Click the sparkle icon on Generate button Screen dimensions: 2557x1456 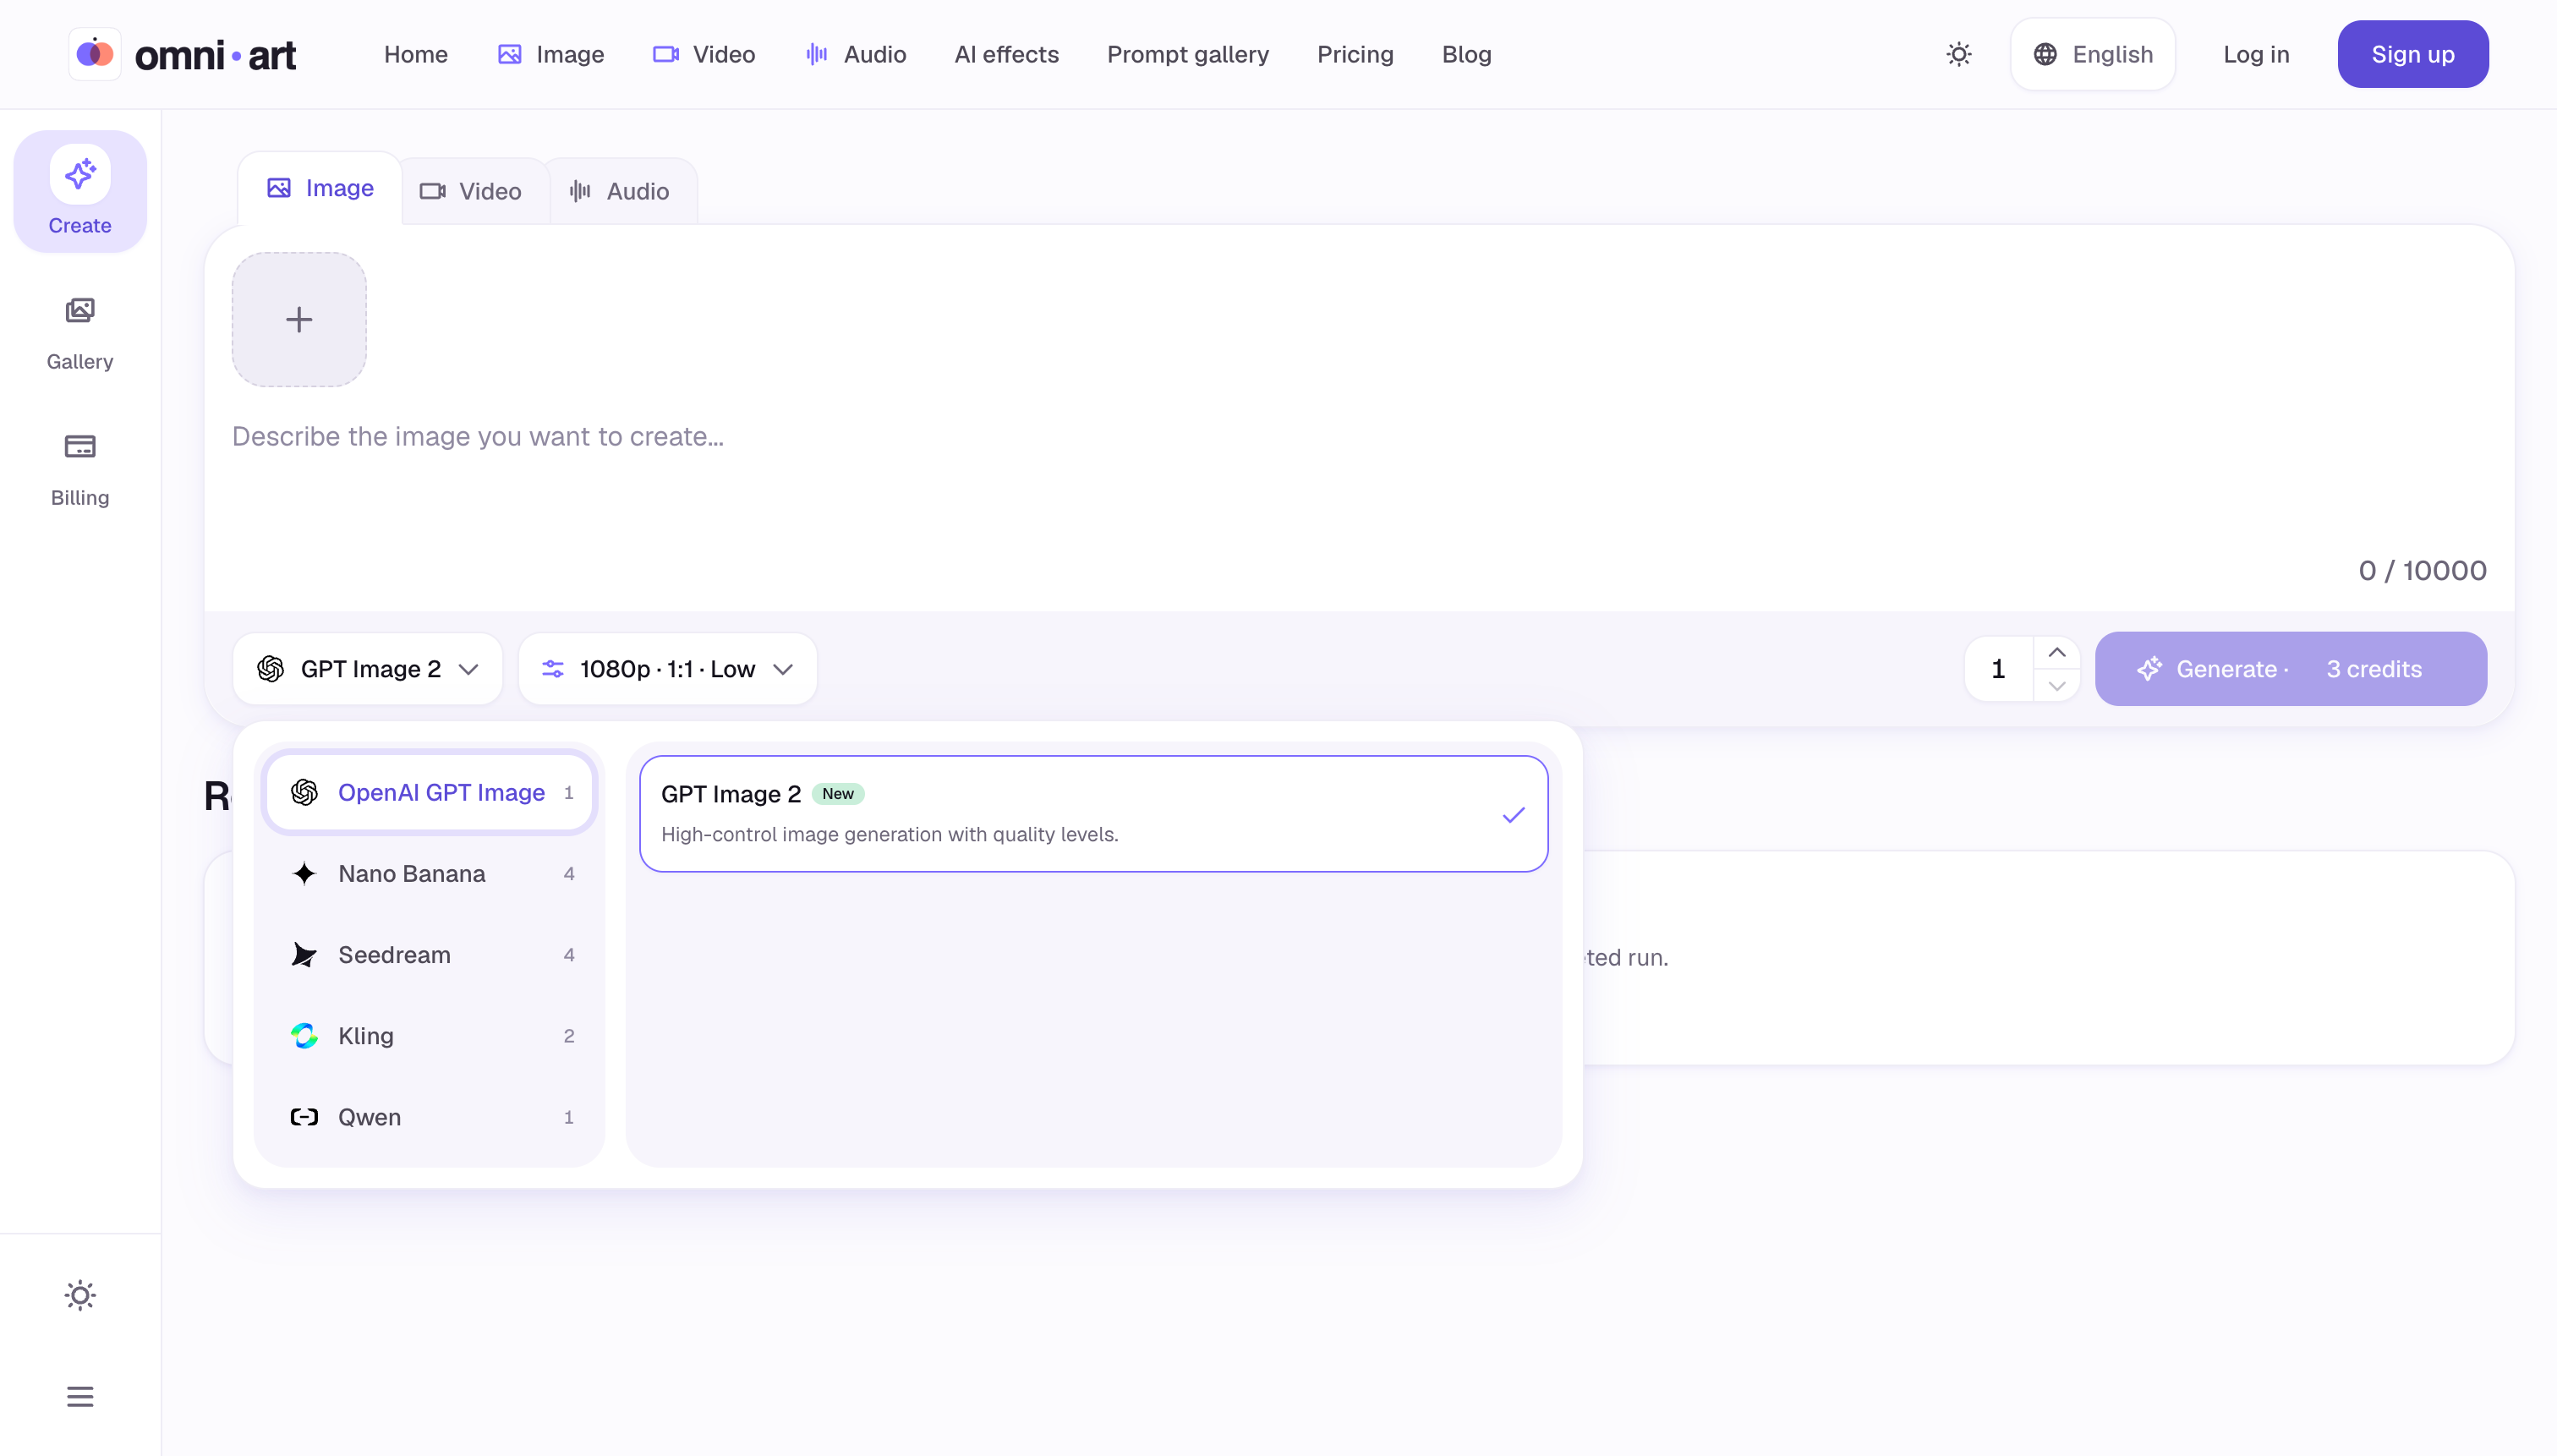point(2149,669)
